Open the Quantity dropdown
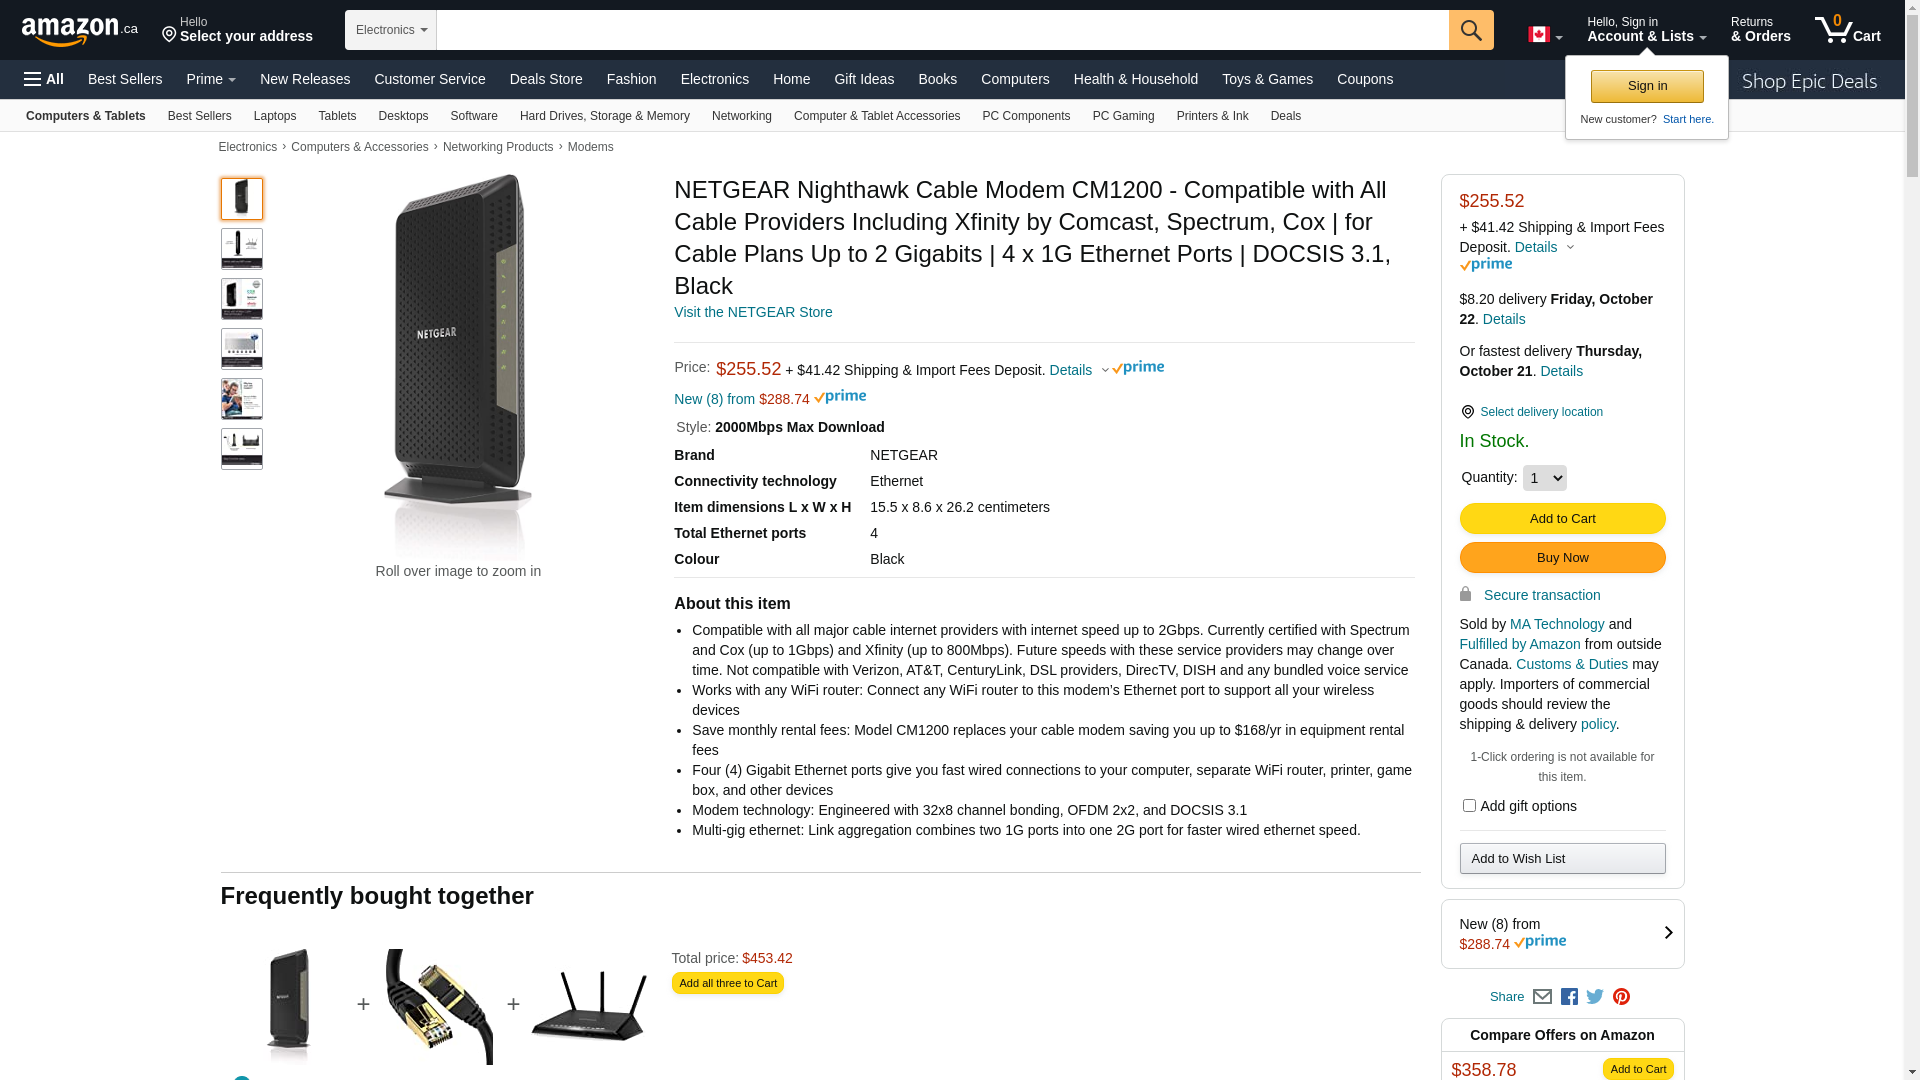The width and height of the screenshot is (1920, 1080). [x=1544, y=478]
